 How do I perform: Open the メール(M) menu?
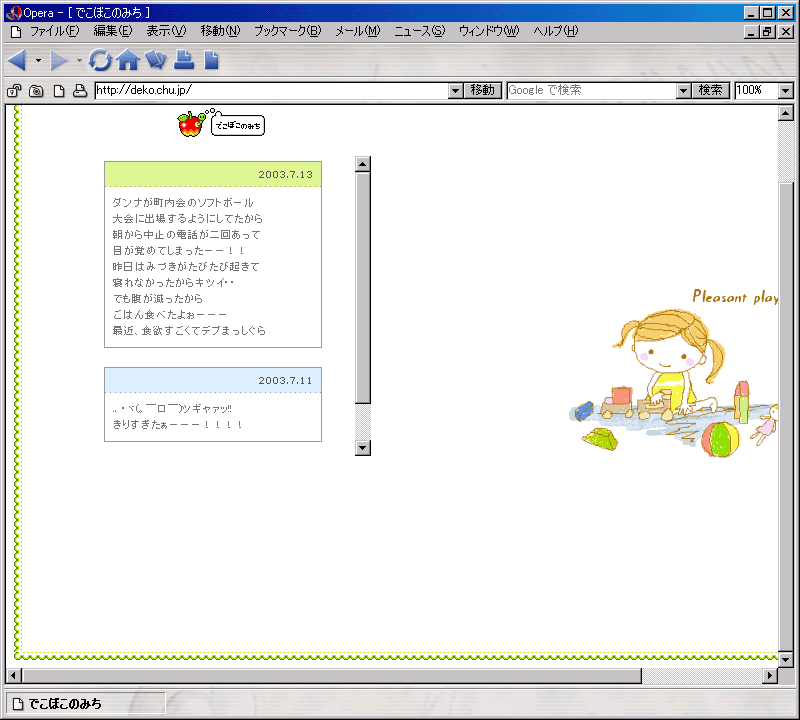pos(358,31)
